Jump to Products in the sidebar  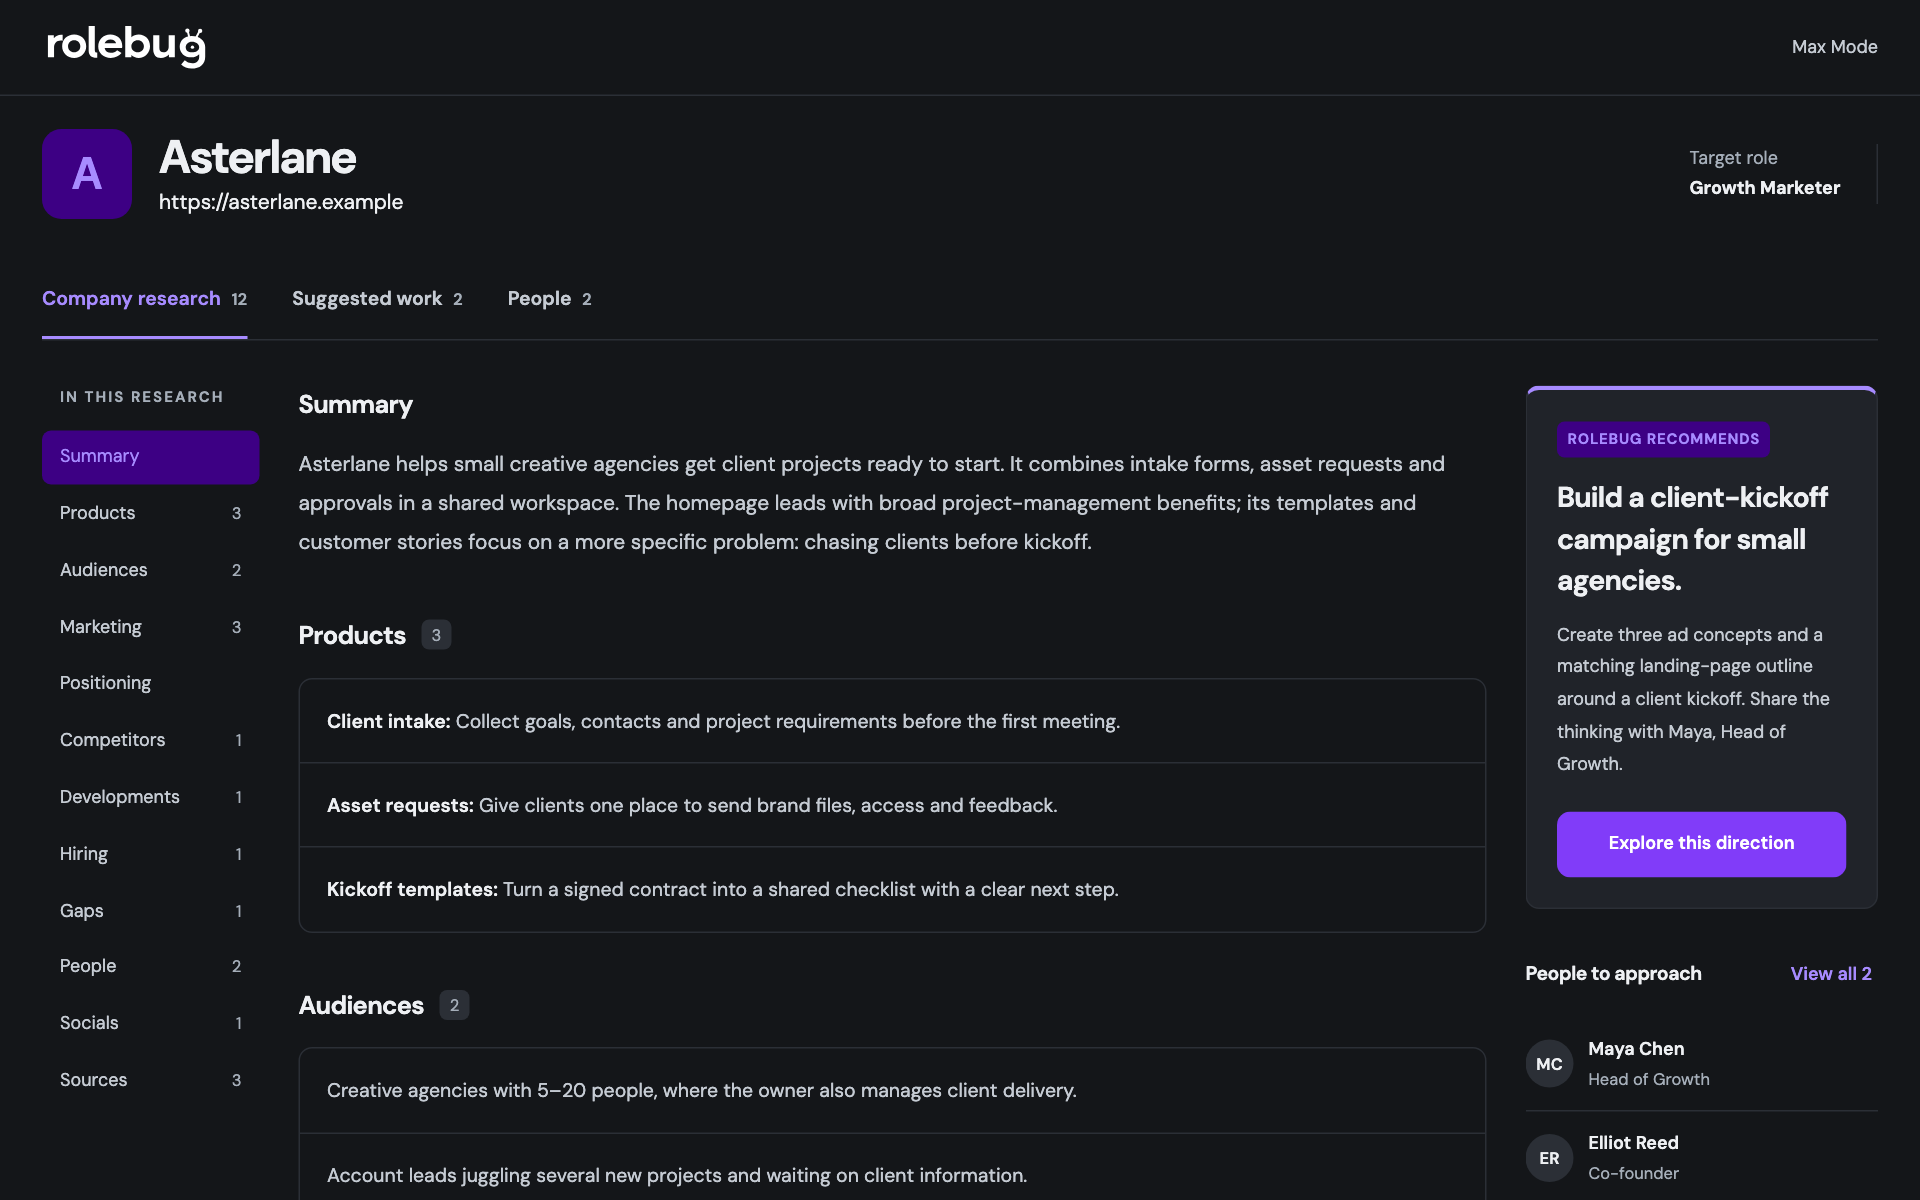coord(150,513)
